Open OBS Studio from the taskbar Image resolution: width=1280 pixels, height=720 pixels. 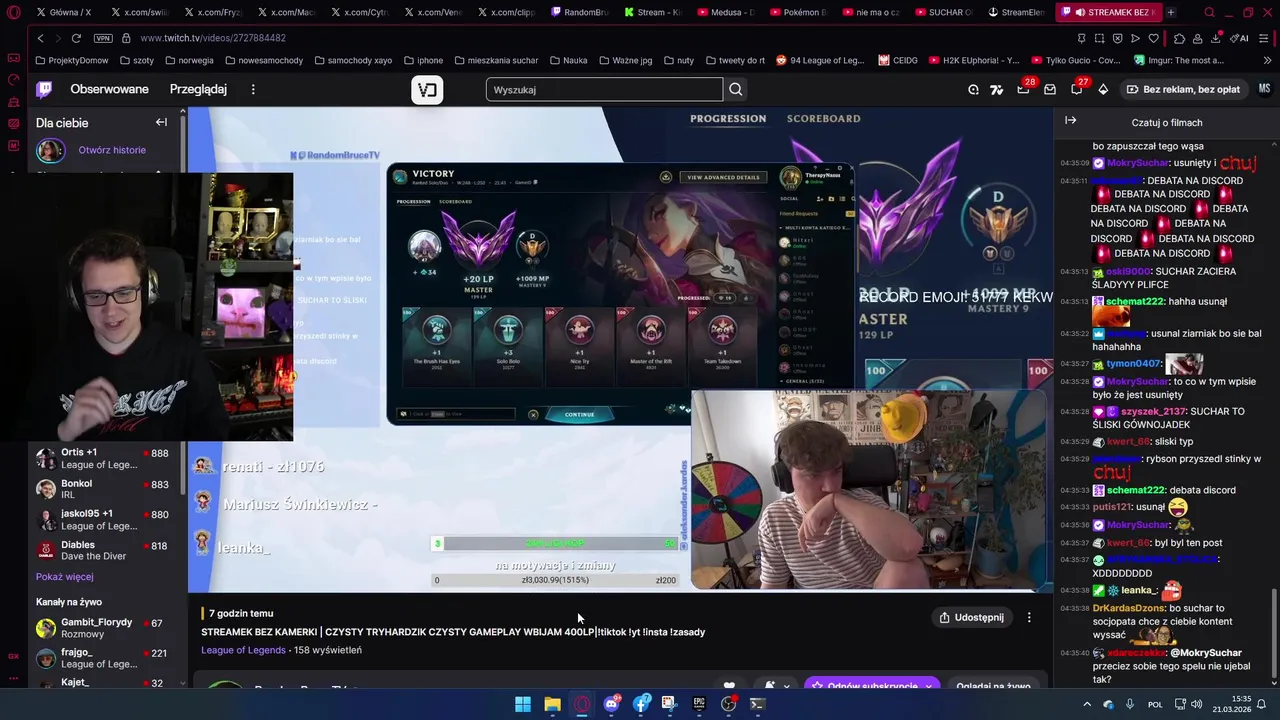tap(728, 704)
